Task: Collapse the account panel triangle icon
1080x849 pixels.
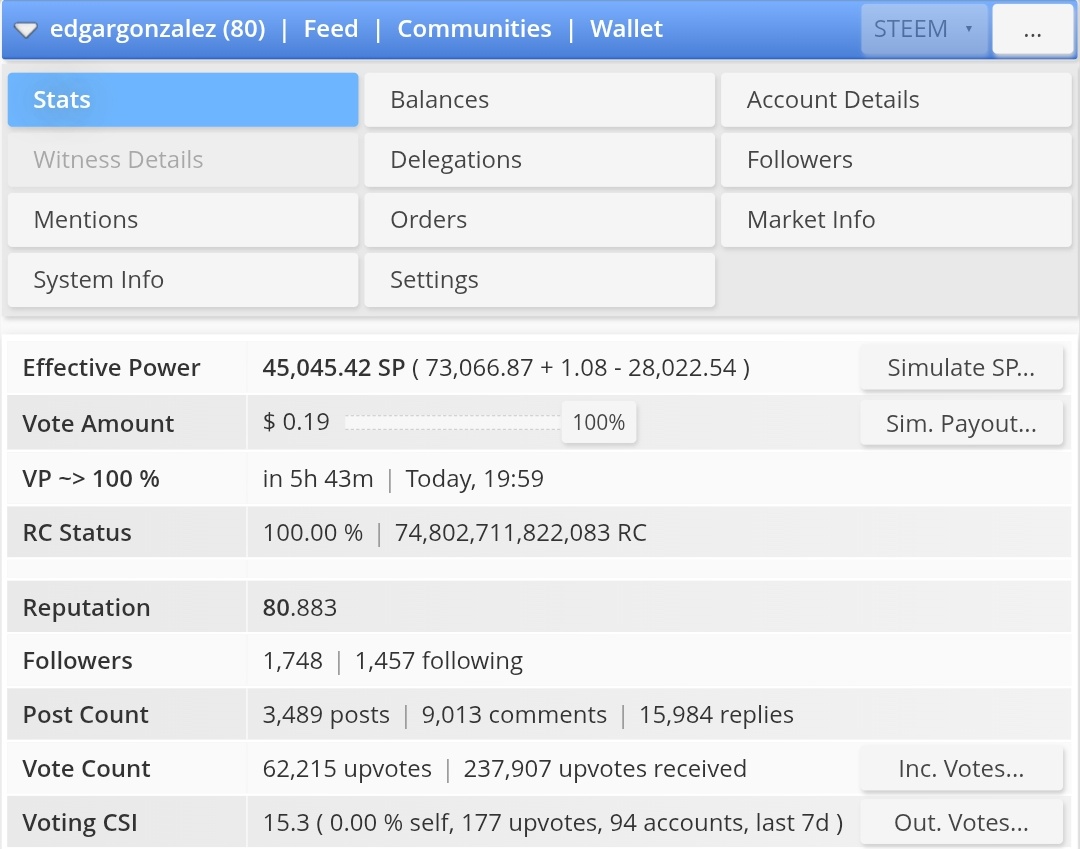Action: pos(27,30)
